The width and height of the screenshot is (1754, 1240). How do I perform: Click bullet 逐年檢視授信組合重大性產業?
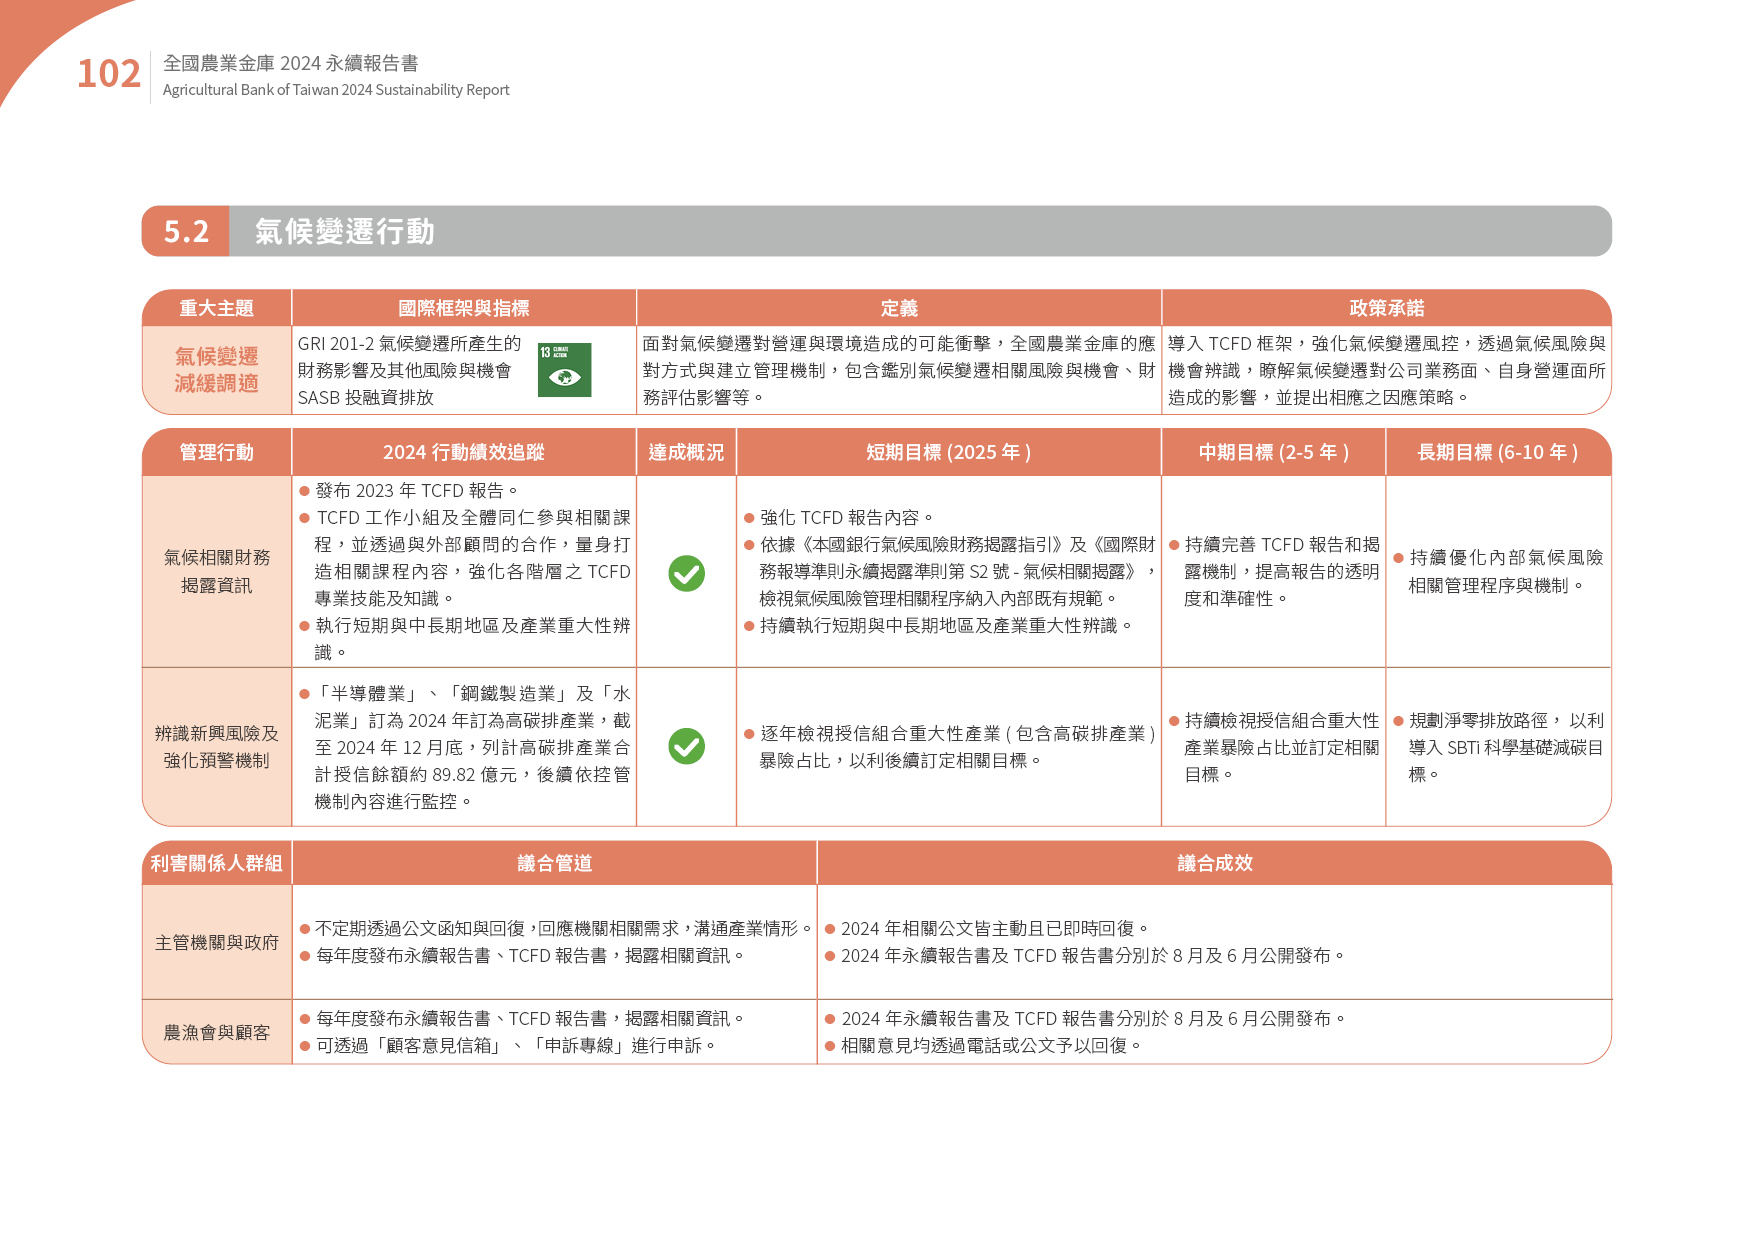[950, 747]
